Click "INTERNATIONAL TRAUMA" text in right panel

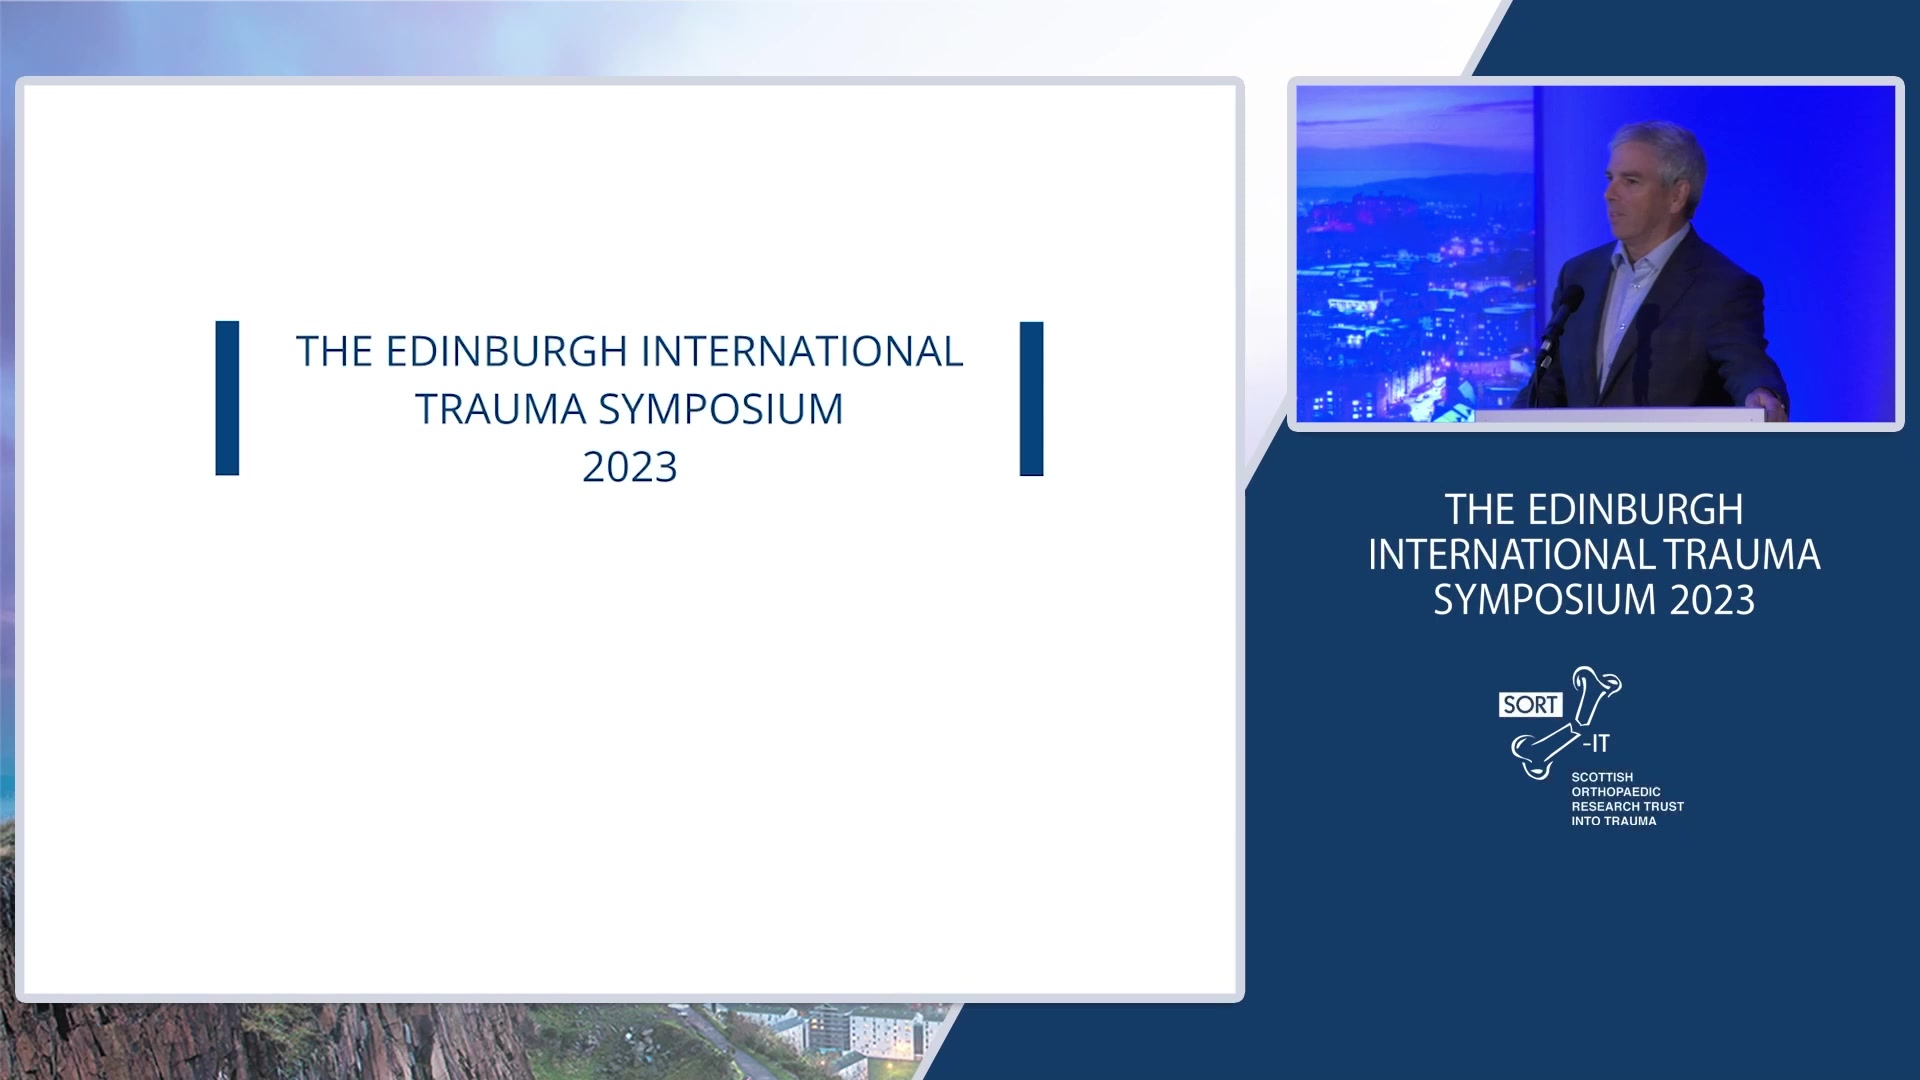(x=1593, y=555)
